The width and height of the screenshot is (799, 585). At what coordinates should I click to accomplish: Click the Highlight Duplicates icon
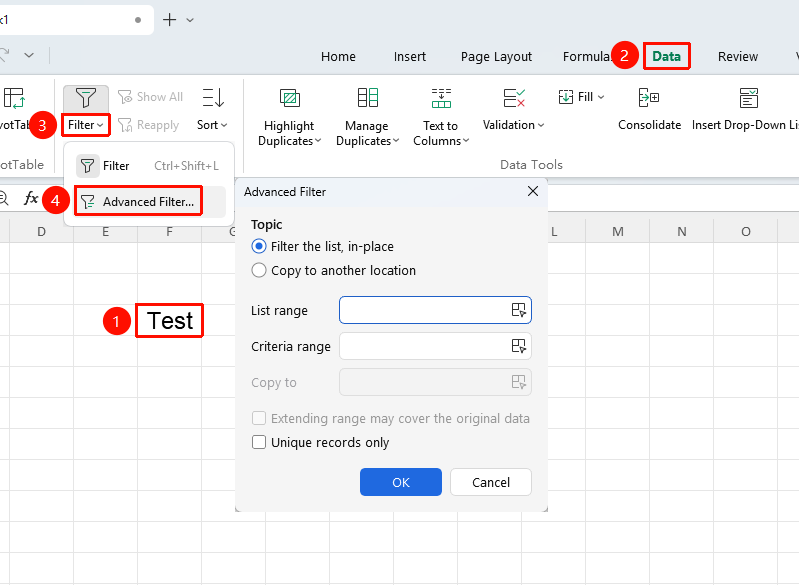click(290, 98)
